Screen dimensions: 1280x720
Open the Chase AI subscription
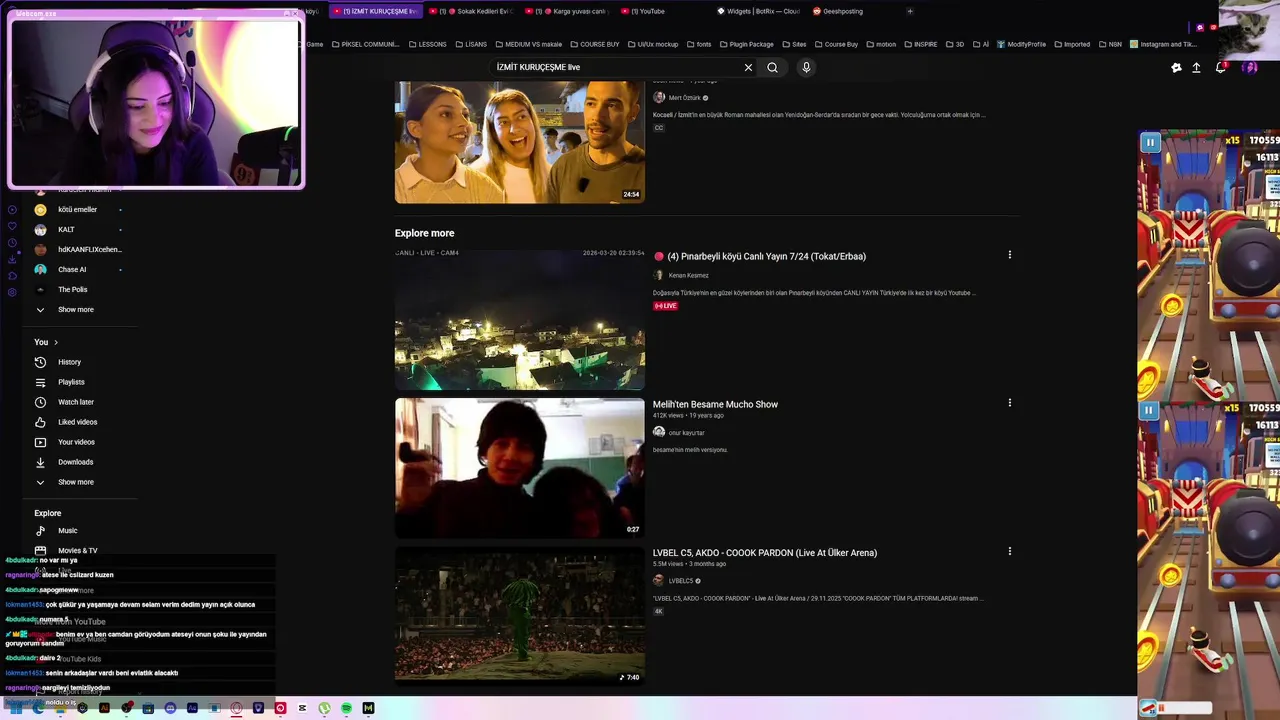[72, 269]
